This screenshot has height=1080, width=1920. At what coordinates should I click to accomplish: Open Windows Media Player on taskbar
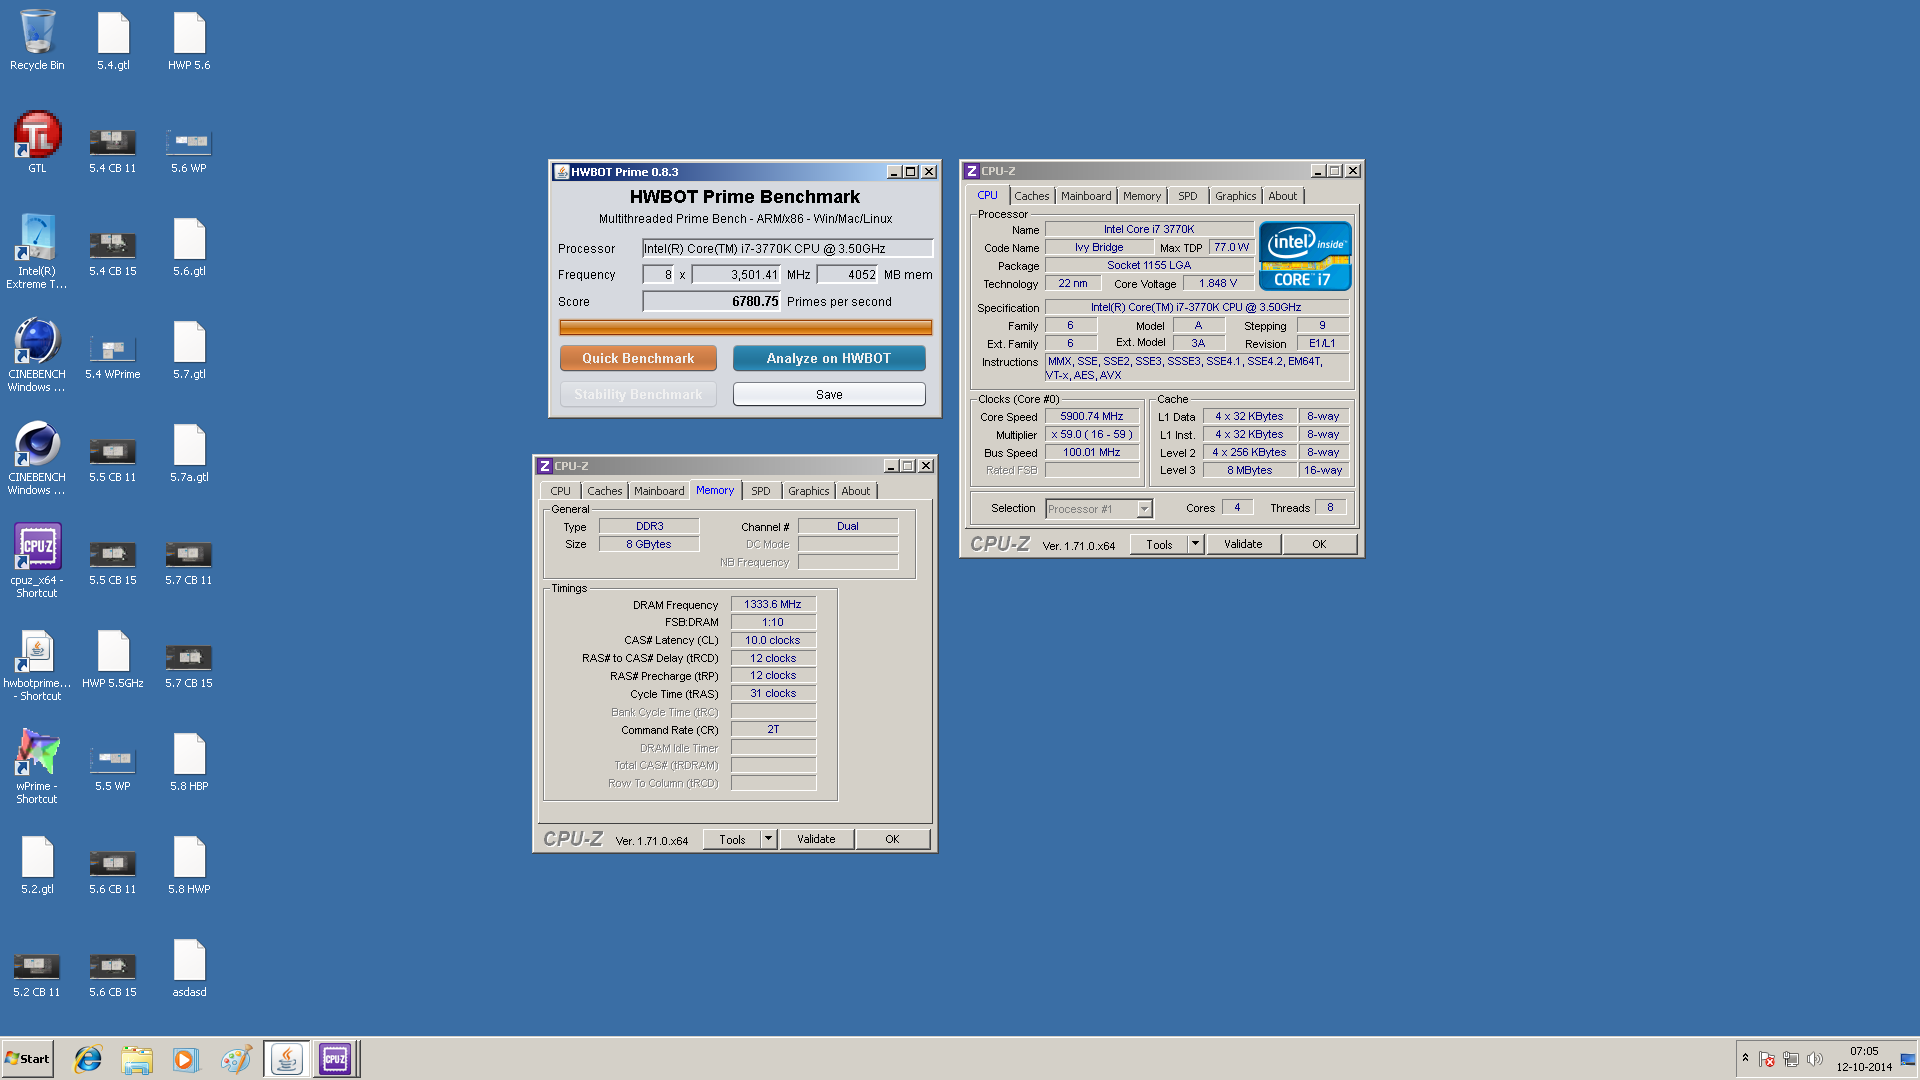[186, 1059]
